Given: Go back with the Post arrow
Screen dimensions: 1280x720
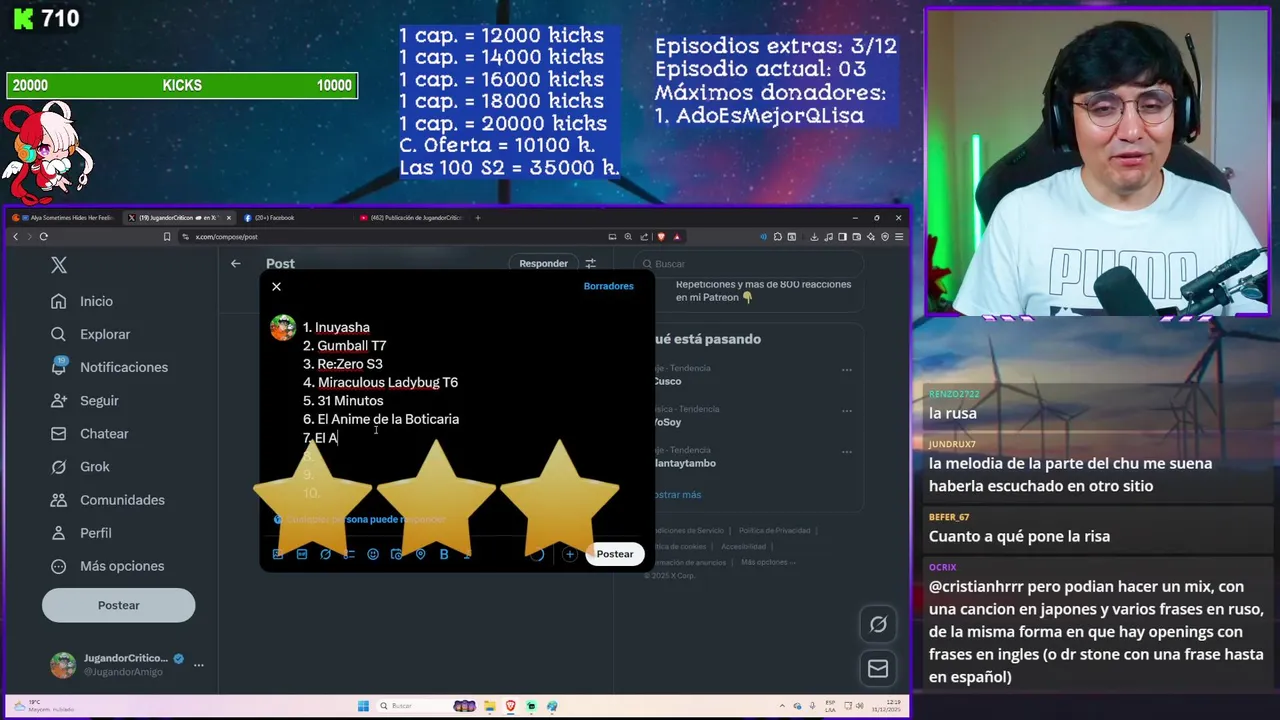Looking at the screenshot, I should pos(235,264).
